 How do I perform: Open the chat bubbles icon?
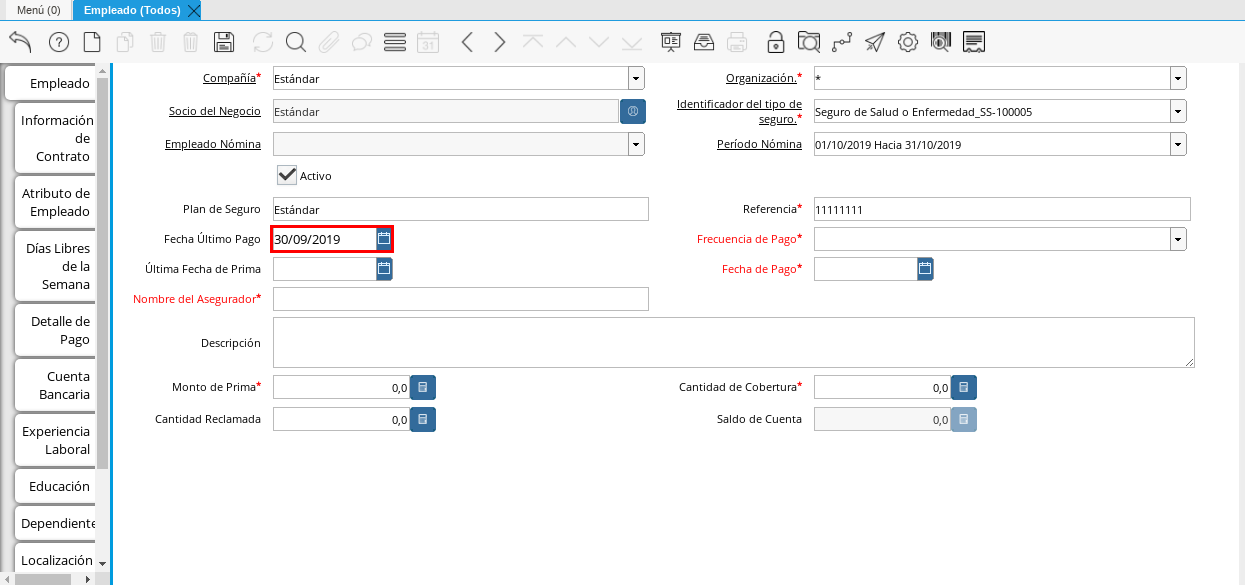(361, 42)
